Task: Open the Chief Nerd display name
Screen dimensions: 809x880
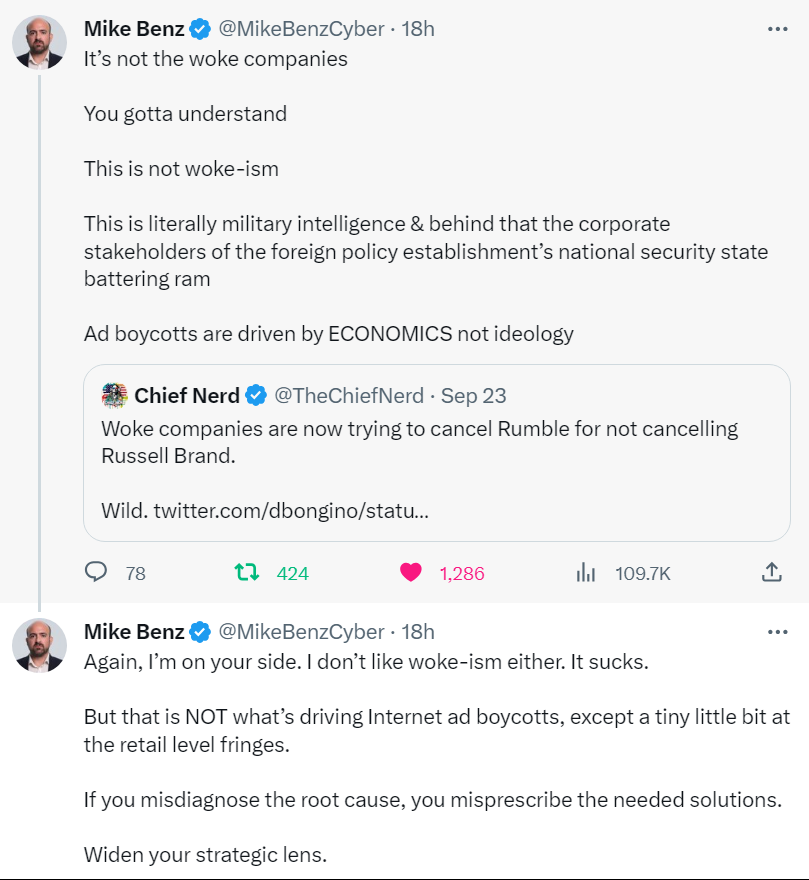Action: click(186, 396)
